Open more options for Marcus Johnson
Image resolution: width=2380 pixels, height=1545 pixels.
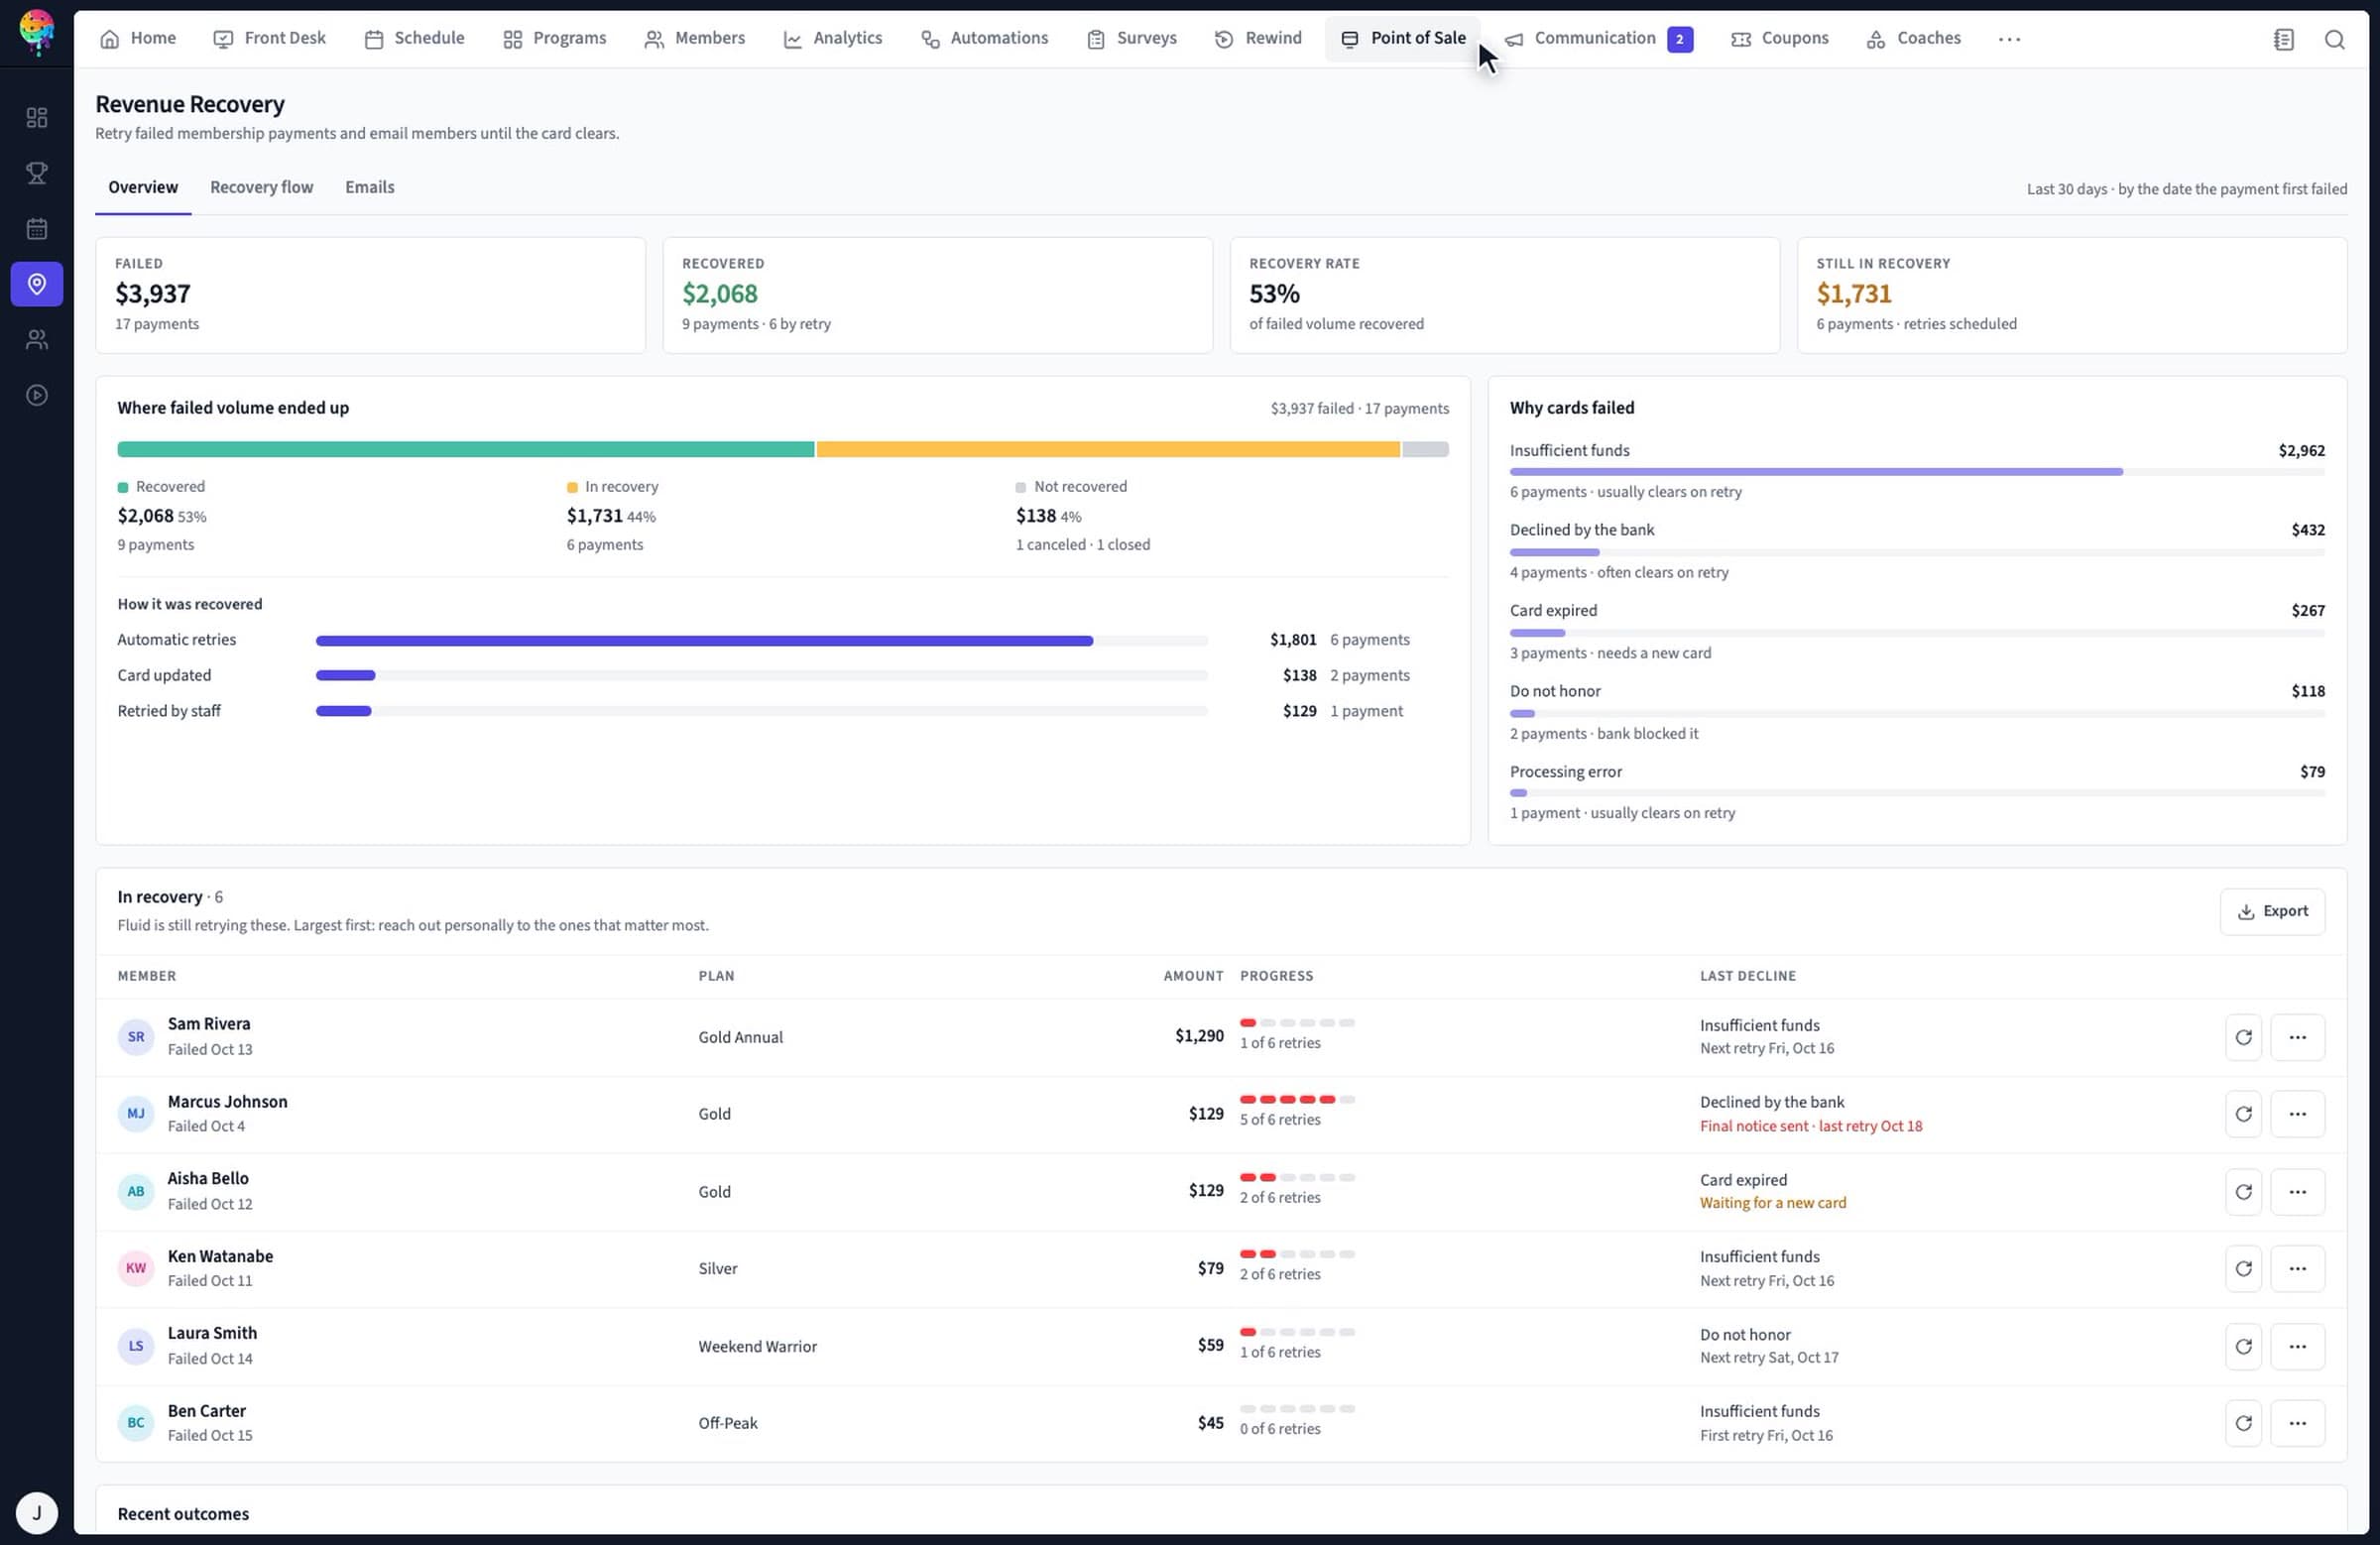[2297, 1114]
